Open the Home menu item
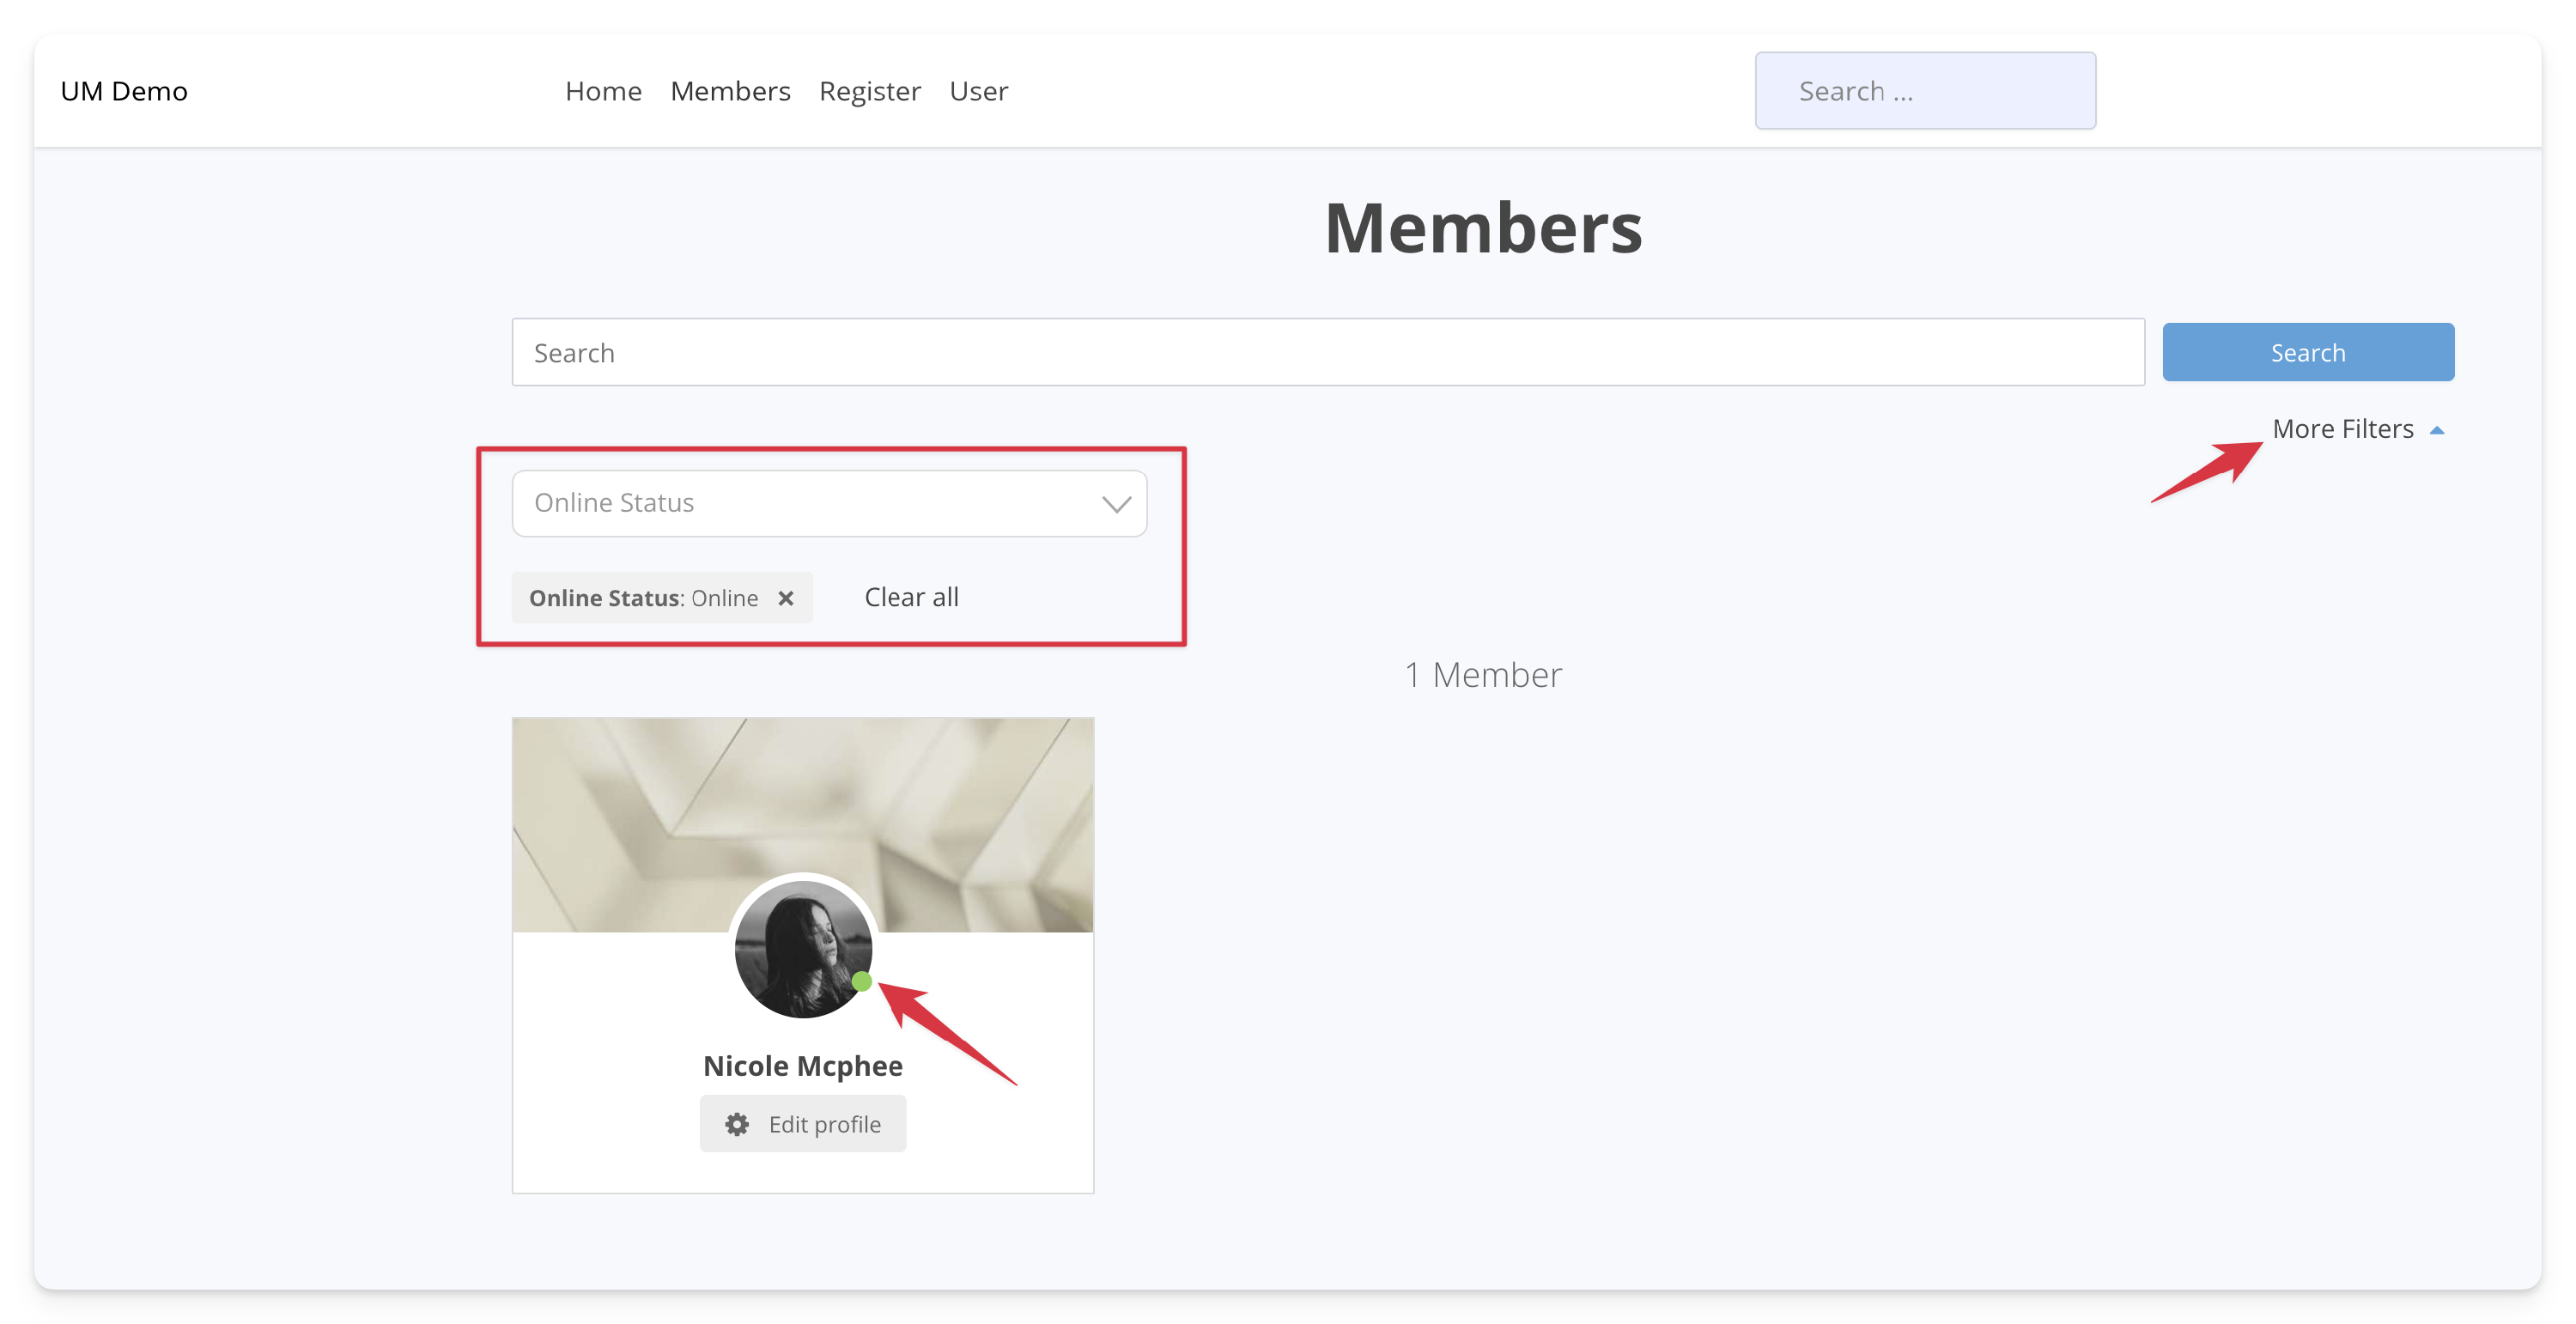This screenshot has height=1324, width=2576. (603, 91)
